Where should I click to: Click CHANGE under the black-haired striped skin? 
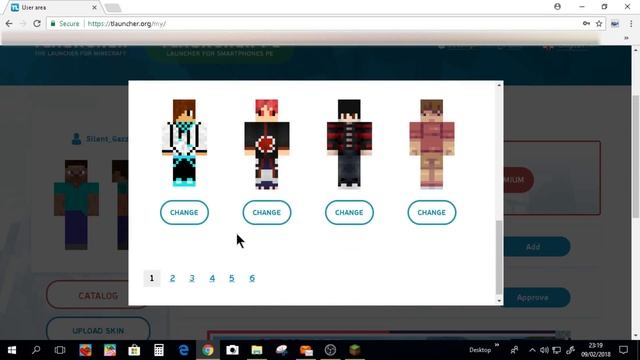pos(349,212)
